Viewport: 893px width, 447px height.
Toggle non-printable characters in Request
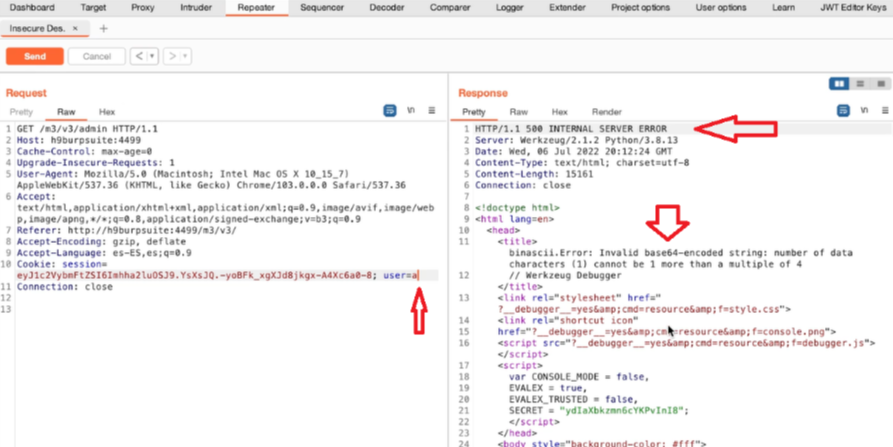411,110
